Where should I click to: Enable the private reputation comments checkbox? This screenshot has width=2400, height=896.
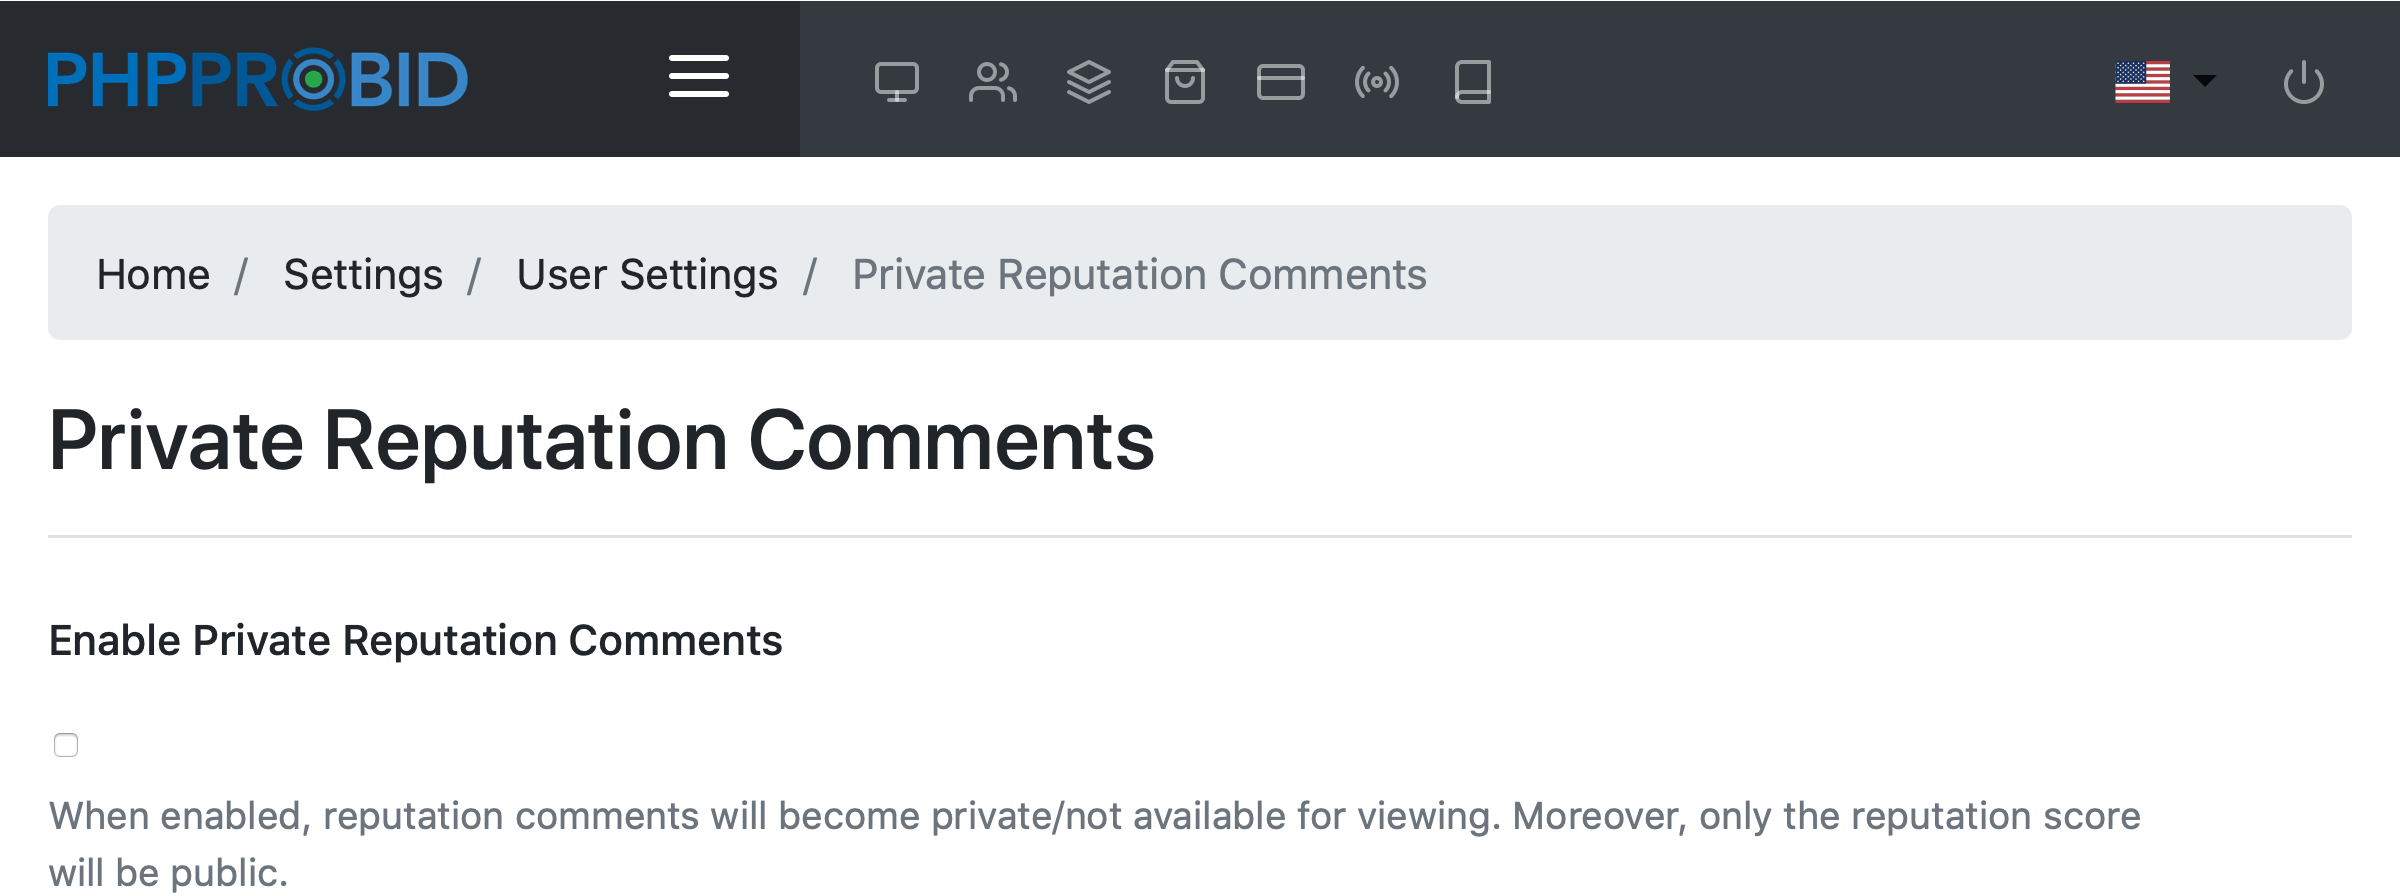tap(66, 745)
